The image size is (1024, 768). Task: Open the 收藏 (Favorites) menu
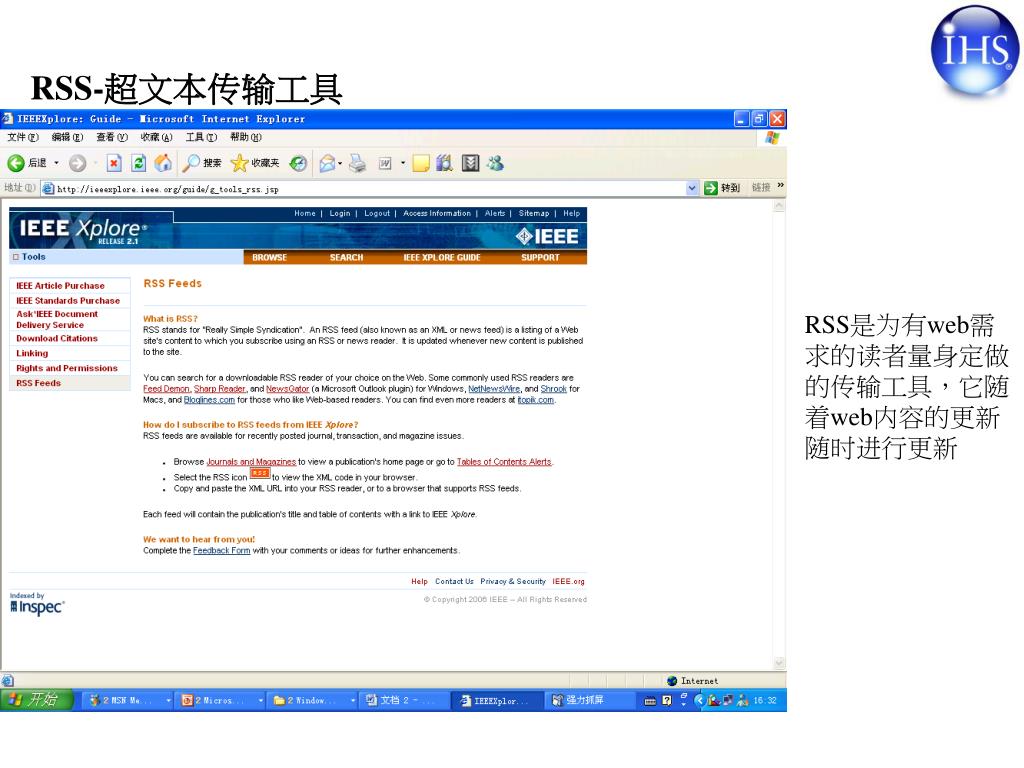coord(157,137)
